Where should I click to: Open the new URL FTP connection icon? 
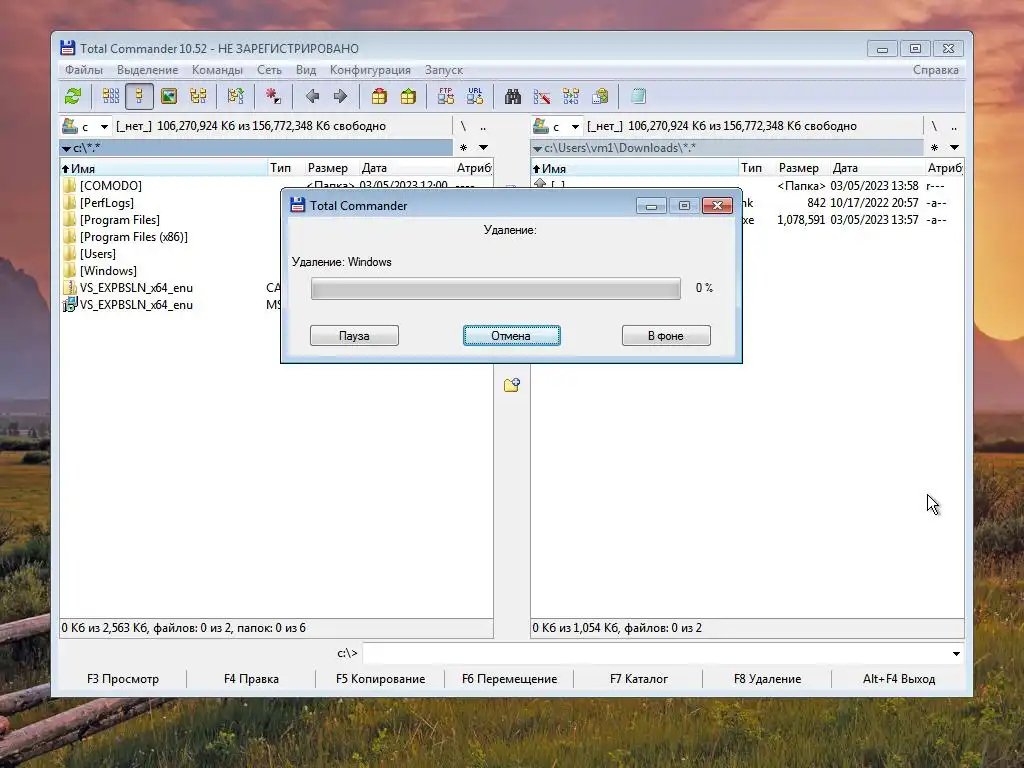[x=475, y=97]
